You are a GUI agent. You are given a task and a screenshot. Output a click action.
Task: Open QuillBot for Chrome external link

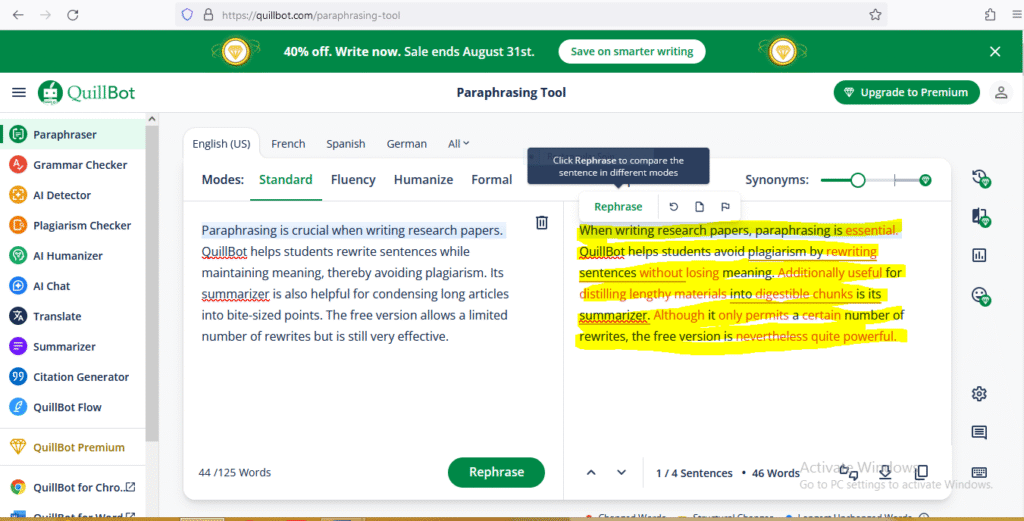tap(73, 487)
